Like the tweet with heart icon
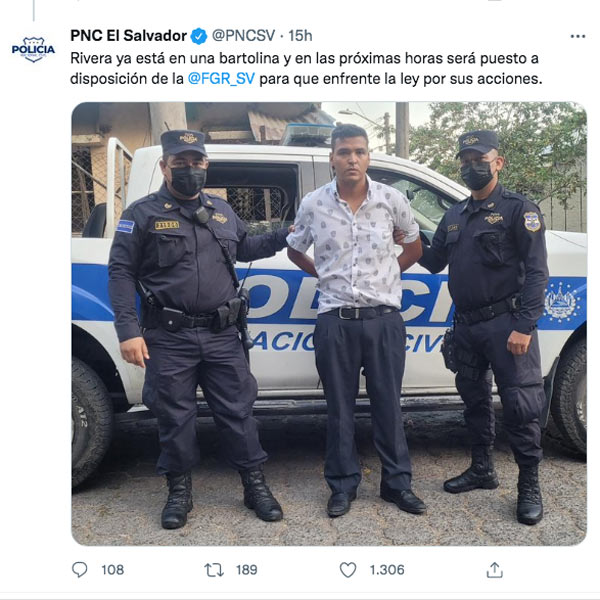 click(x=348, y=570)
